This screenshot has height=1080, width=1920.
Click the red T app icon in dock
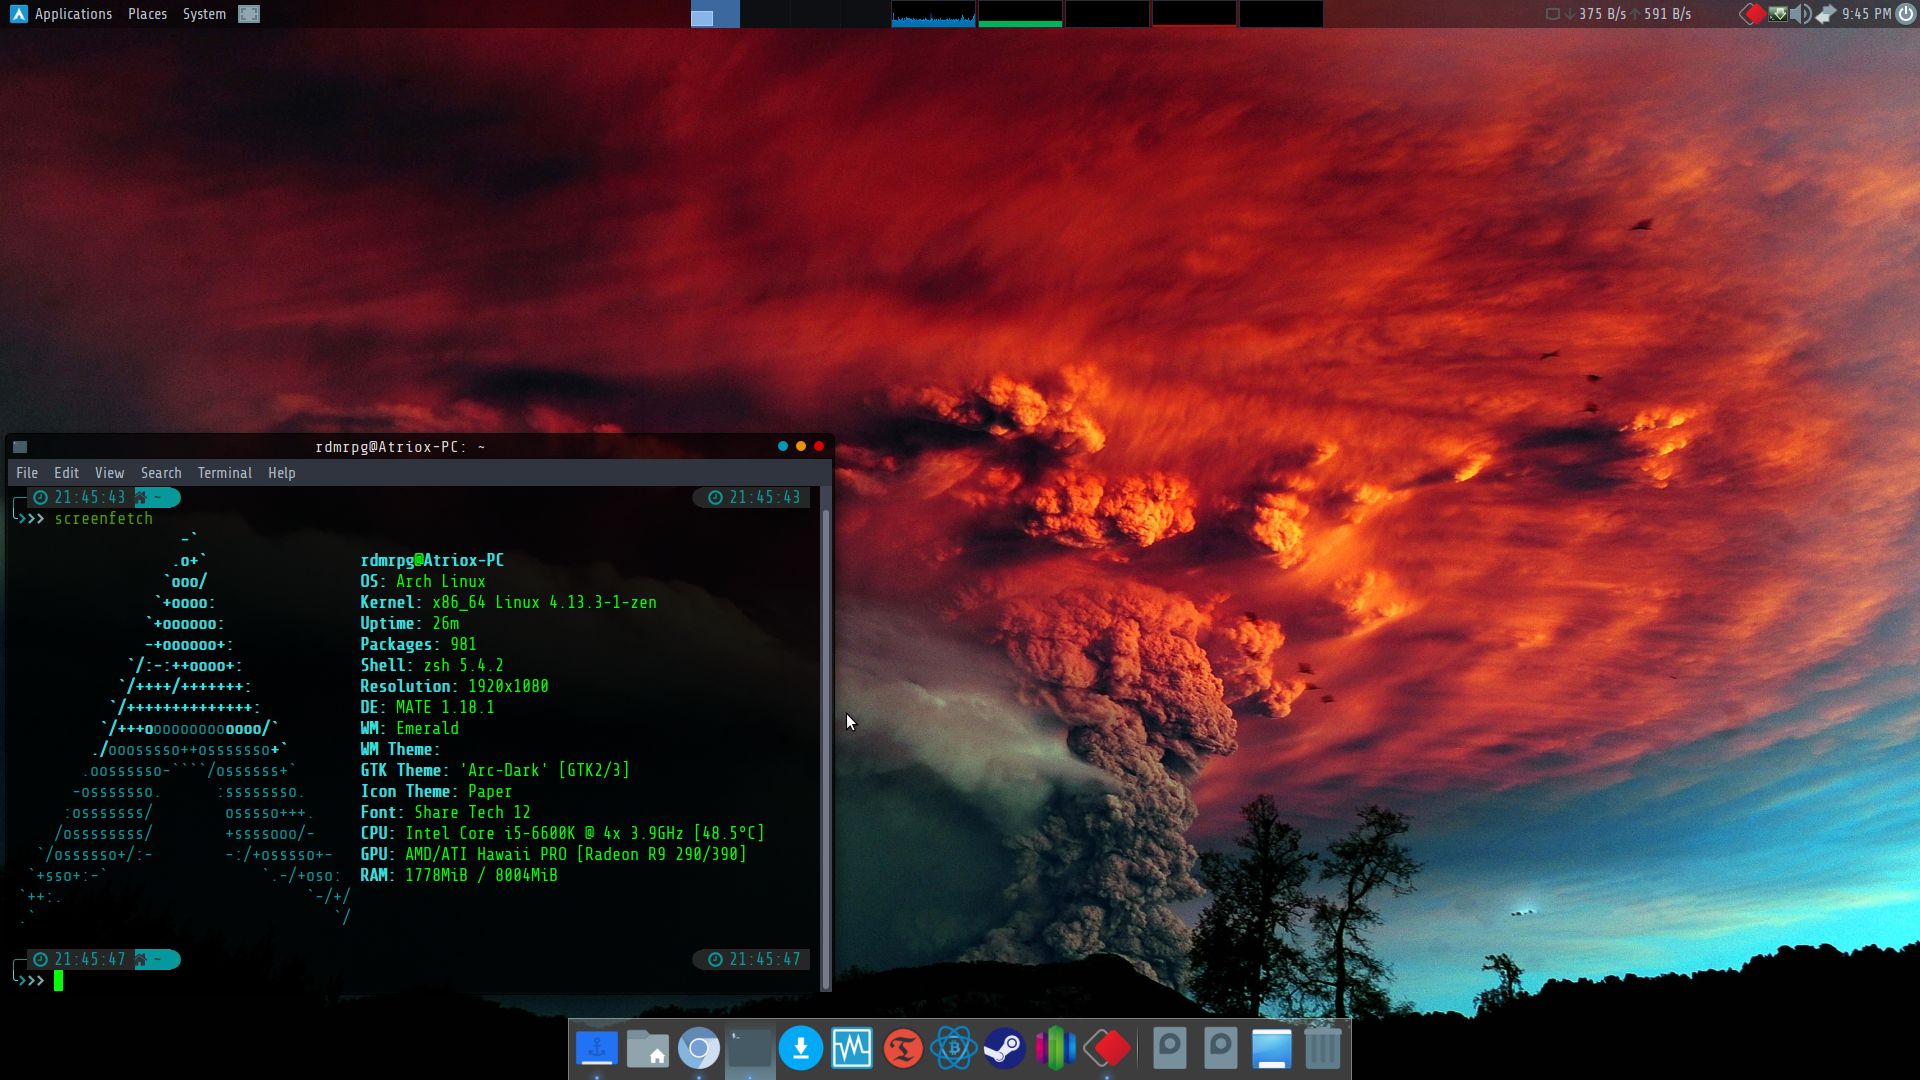click(x=902, y=1048)
